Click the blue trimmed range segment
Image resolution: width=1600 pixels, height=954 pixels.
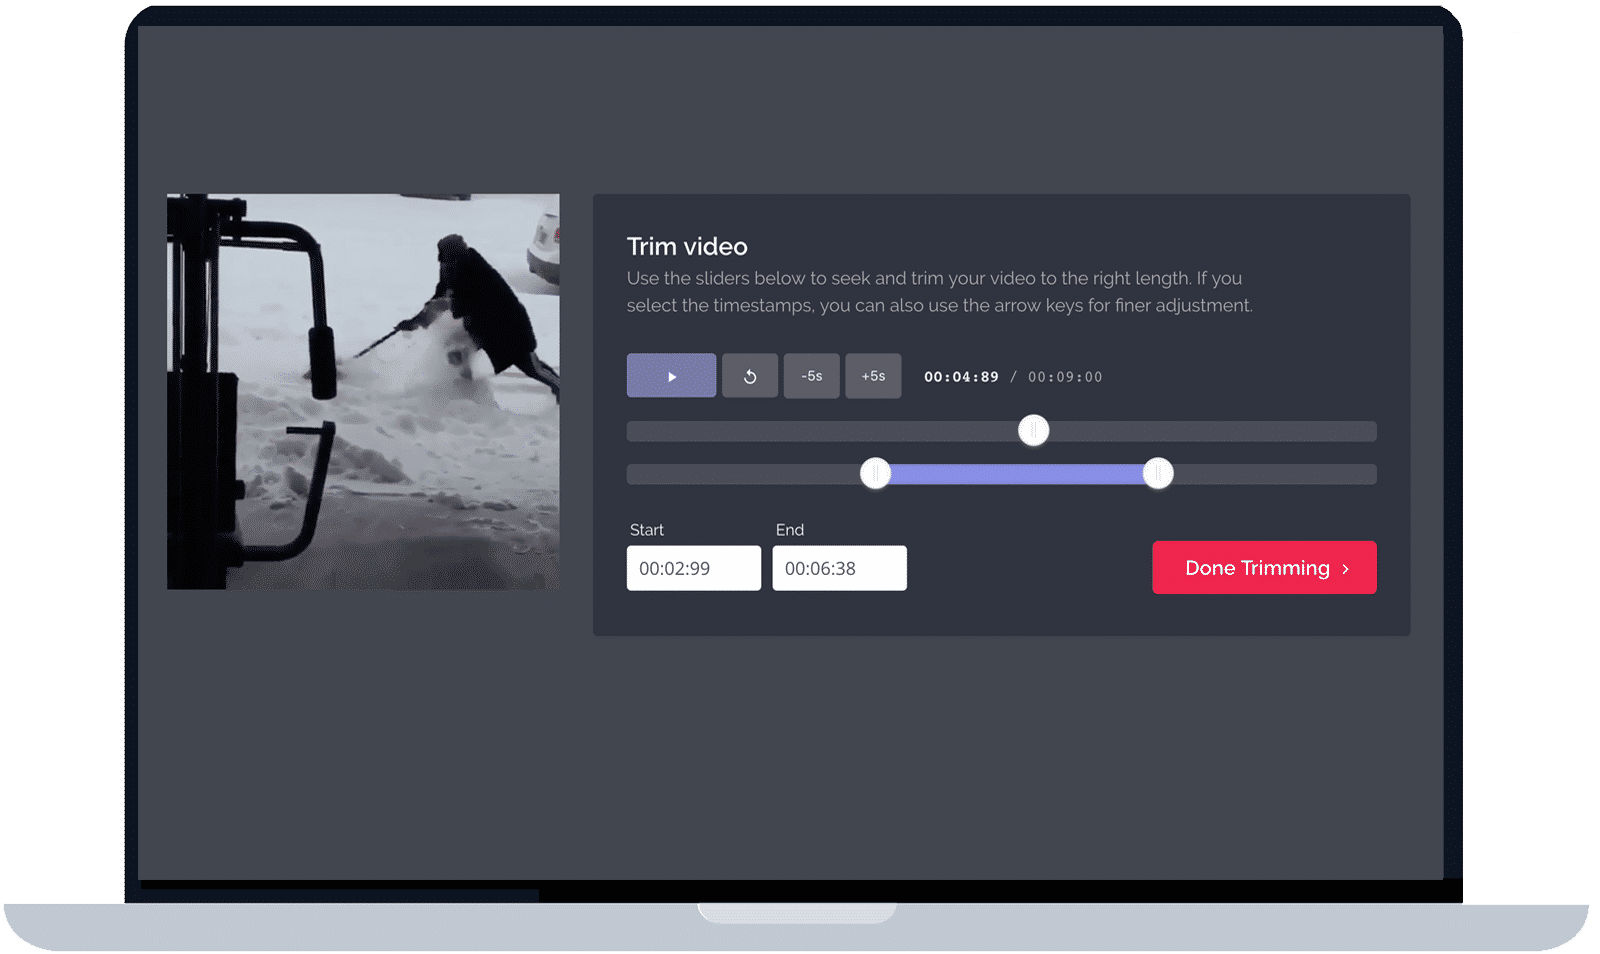click(x=1015, y=473)
